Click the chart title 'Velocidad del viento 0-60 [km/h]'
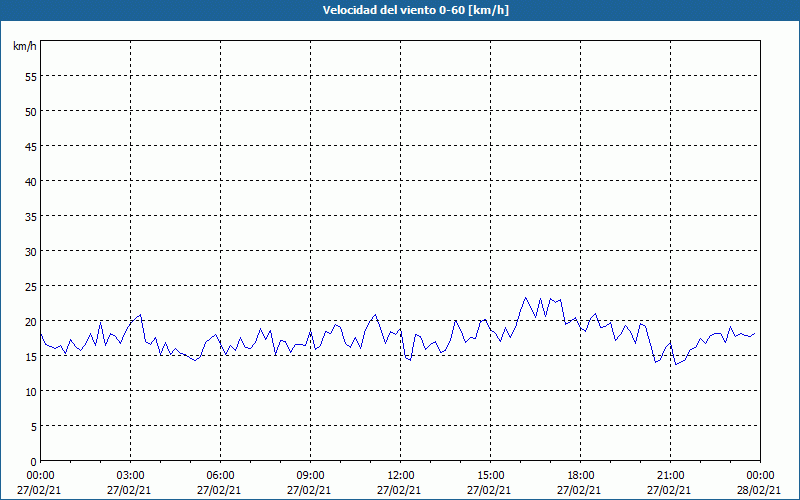The width and height of the screenshot is (800, 500). coord(416,10)
